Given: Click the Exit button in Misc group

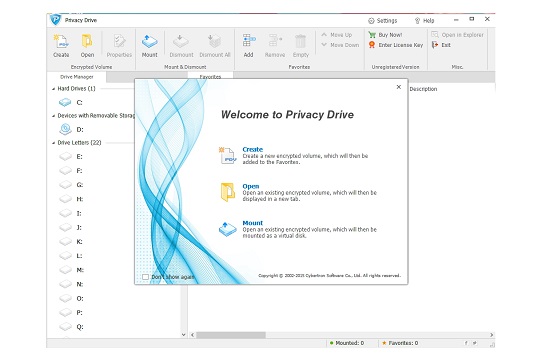Looking at the screenshot, I should (441, 45).
